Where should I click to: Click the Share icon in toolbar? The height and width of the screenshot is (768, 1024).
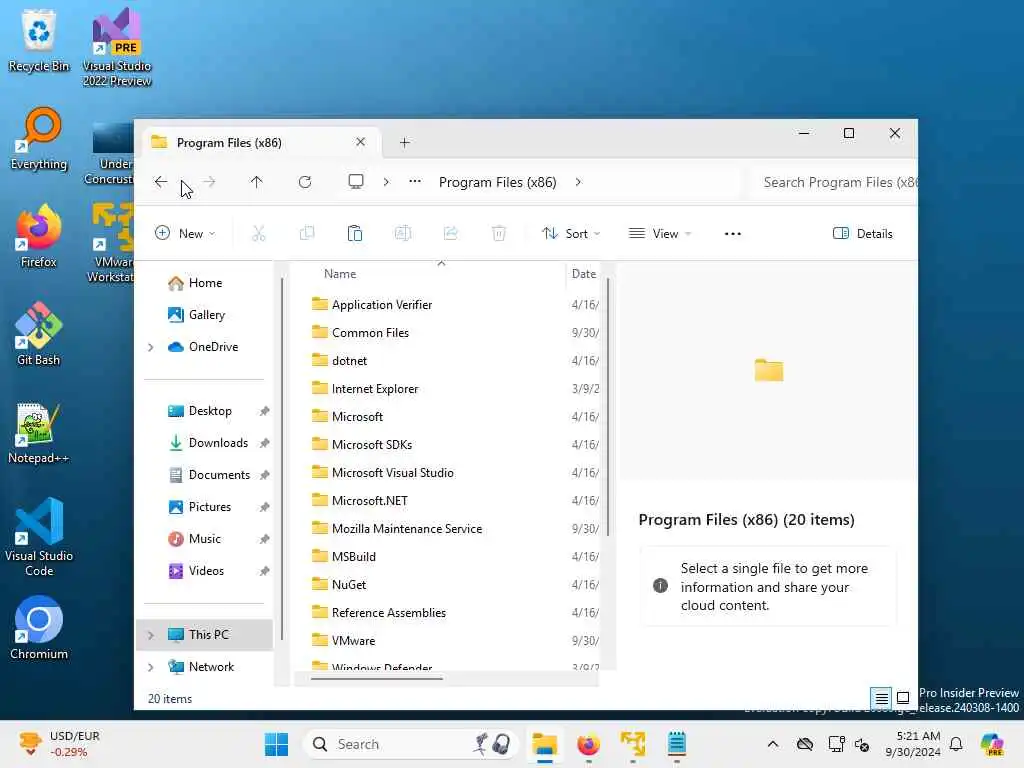(x=451, y=233)
